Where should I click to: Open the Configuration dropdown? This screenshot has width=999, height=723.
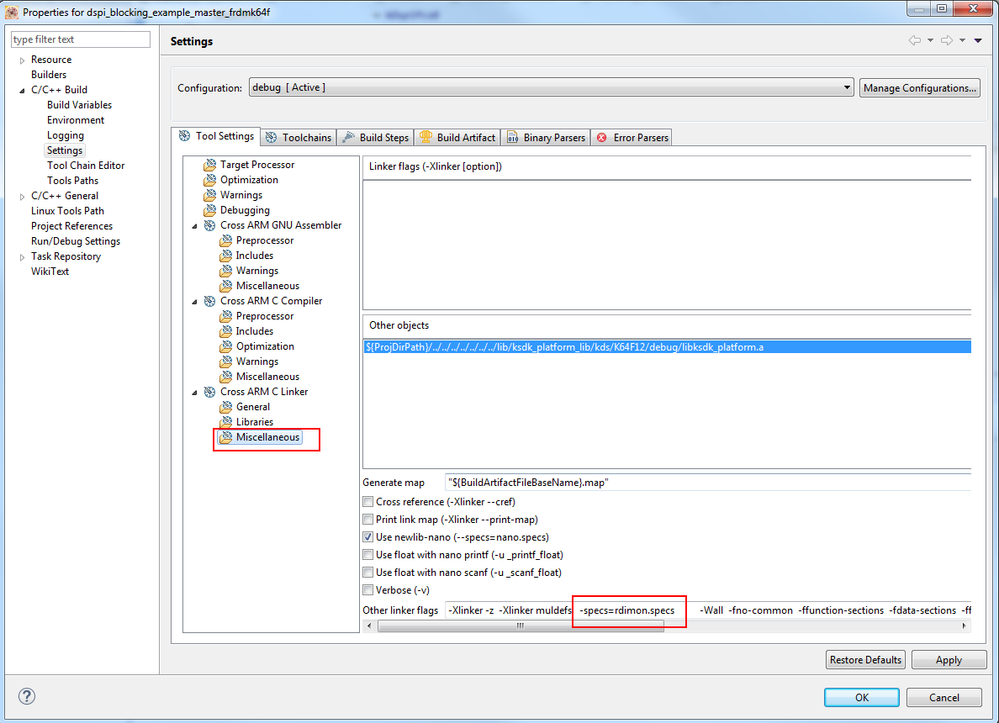551,88
